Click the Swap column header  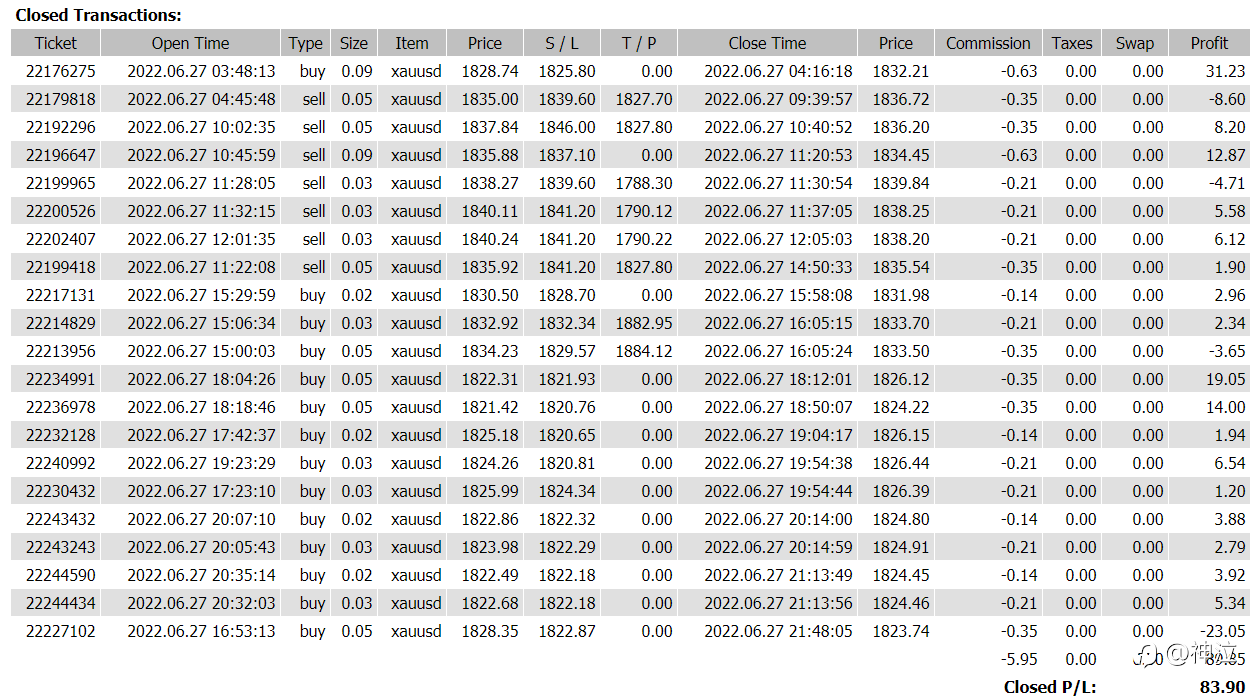pyautogui.click(x=1135, y=43)
